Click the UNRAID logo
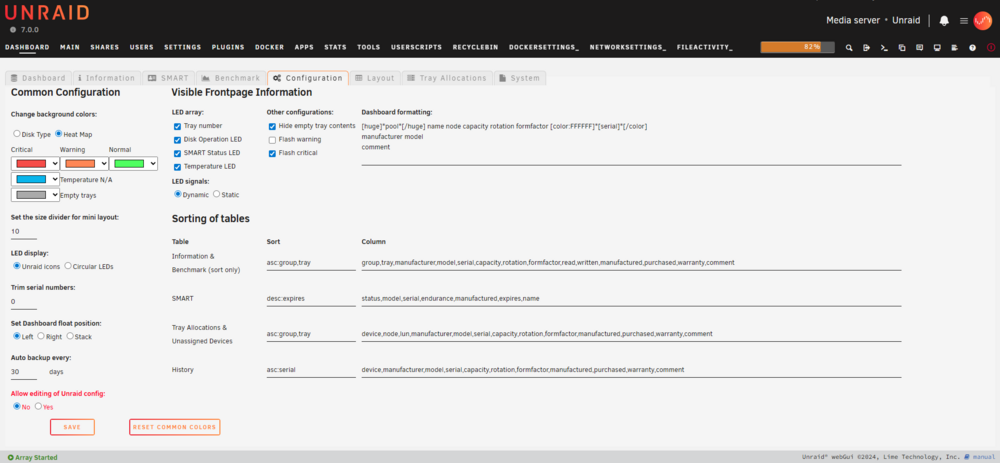 (x=47, y=13)
